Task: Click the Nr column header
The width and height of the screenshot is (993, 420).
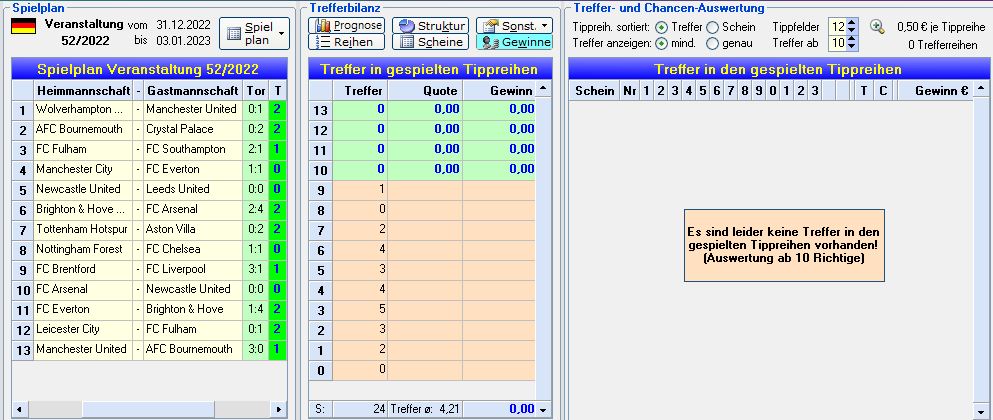Action: point(629,91)
